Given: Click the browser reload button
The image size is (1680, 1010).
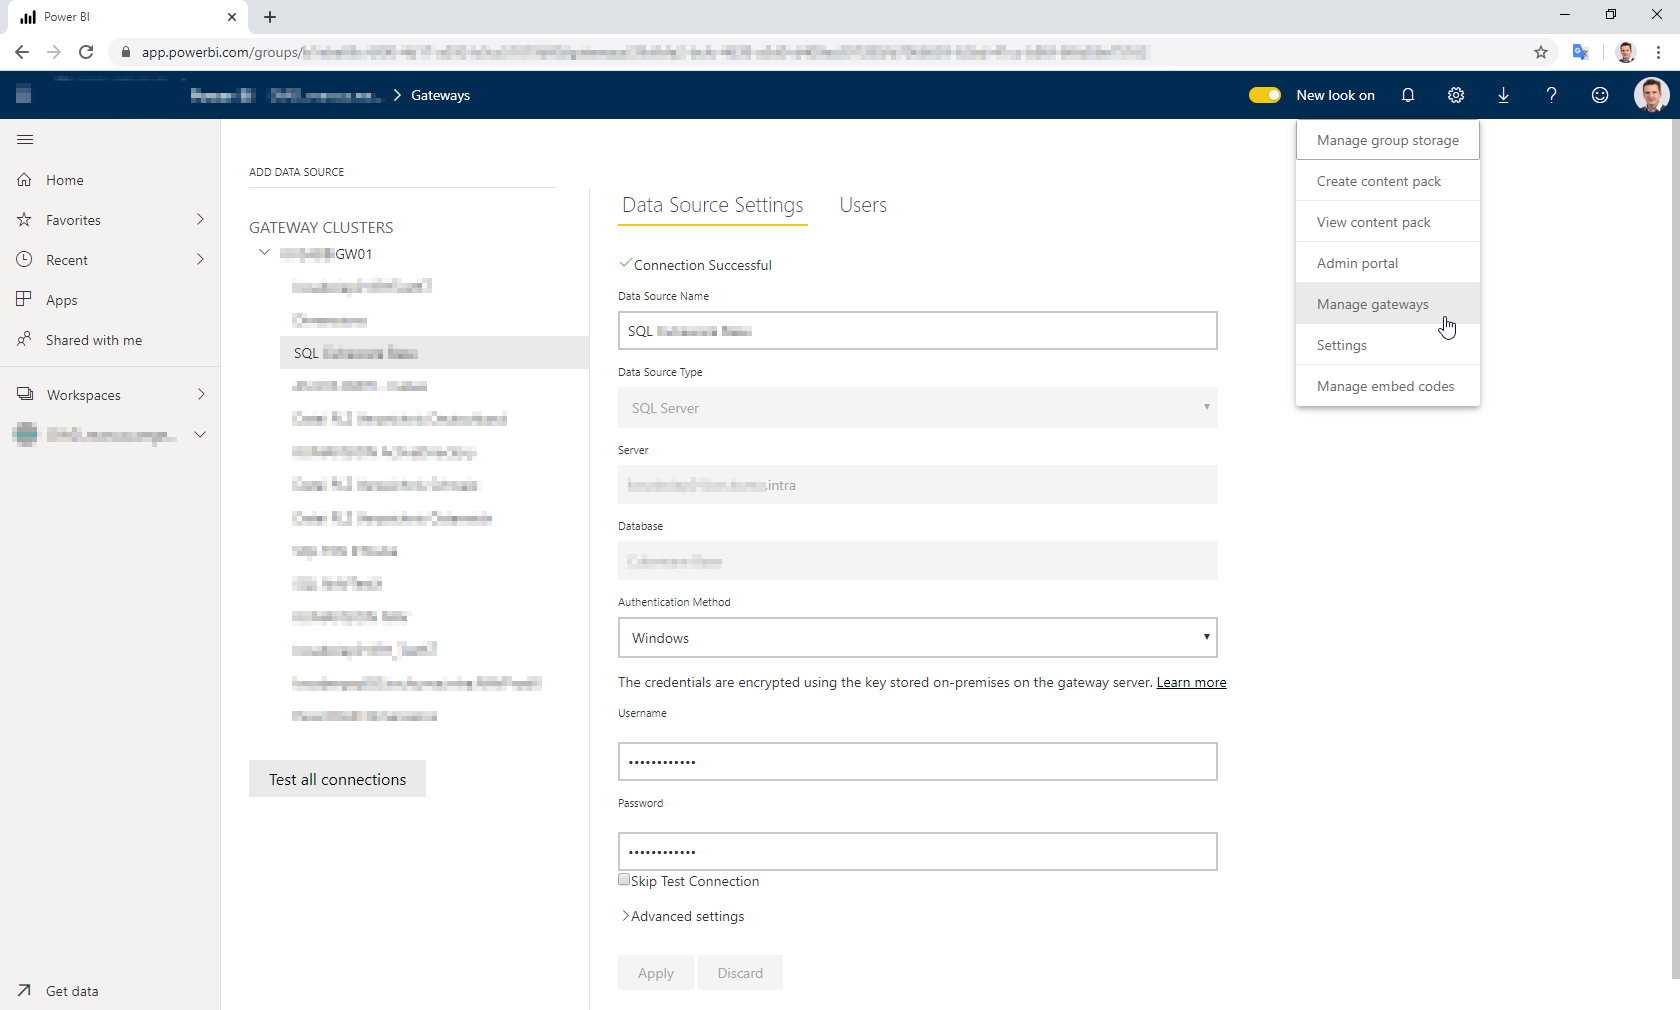Looking at the screenshot, I should (86, 52).
